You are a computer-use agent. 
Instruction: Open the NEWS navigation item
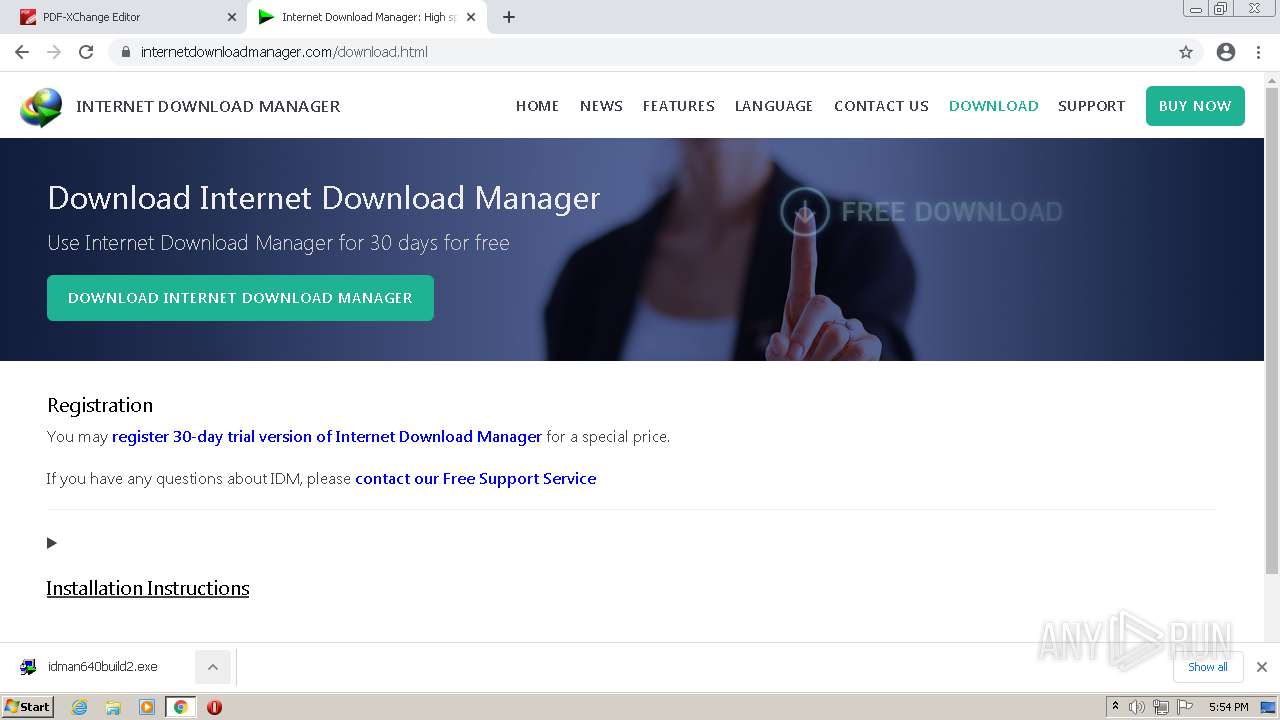coord(601,106)
